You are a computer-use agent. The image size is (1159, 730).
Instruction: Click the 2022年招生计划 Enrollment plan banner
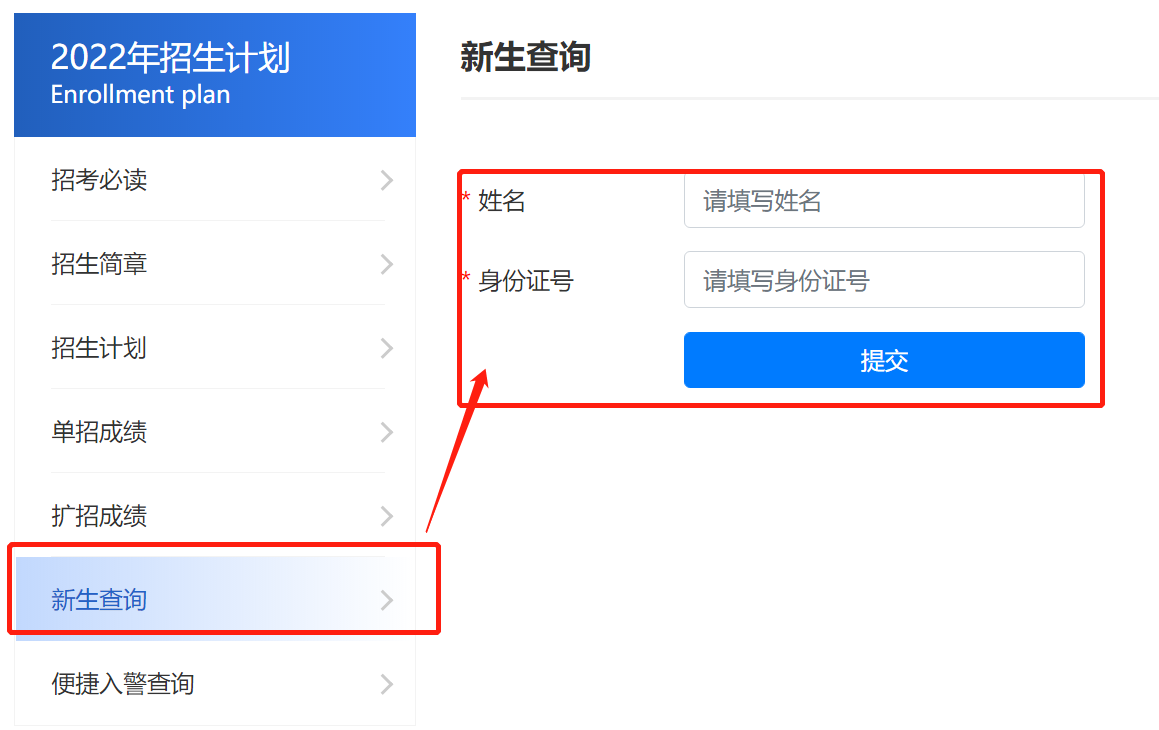point(215,75)
